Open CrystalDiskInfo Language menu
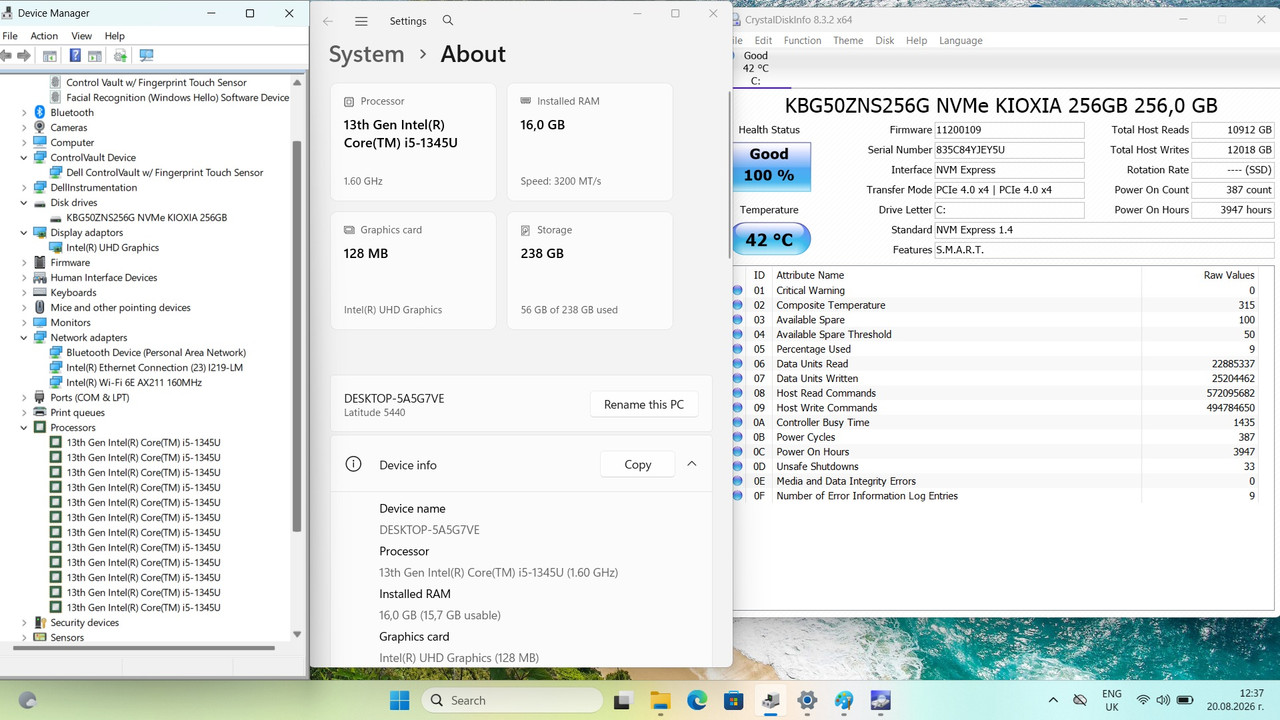Screen dimensions: 1280x720 coord(961,41)
